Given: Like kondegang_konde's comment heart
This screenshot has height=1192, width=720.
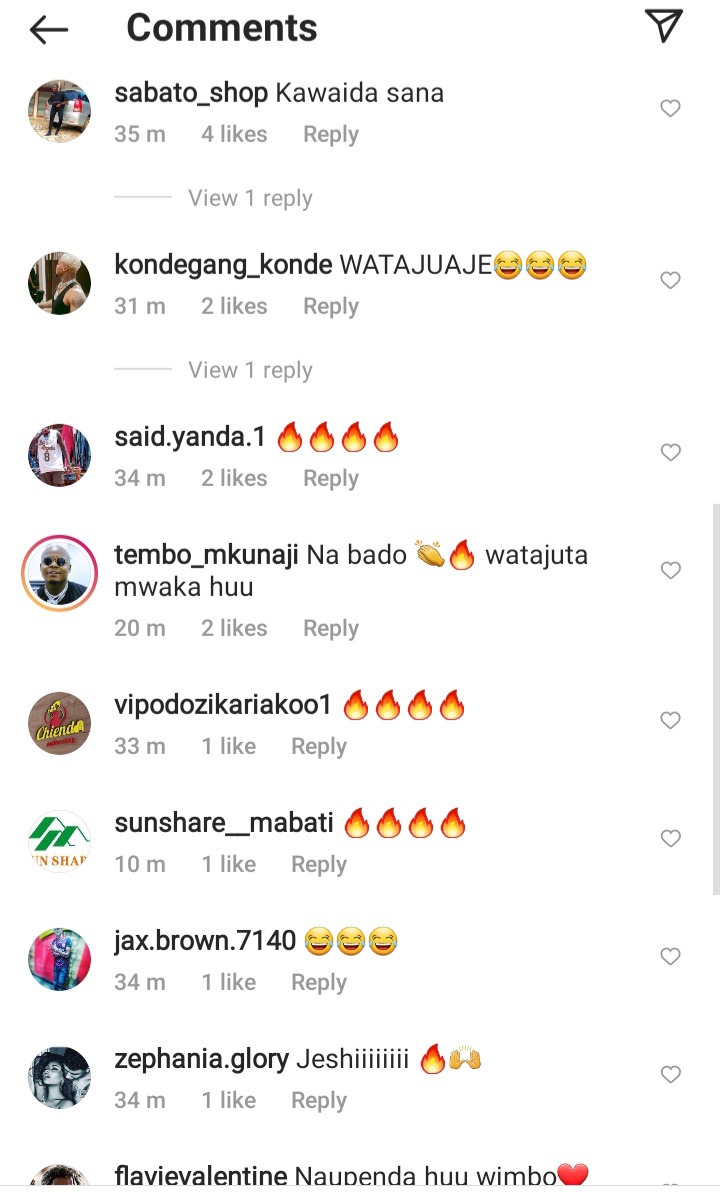Looking at the screenshot, I should 670,280.
